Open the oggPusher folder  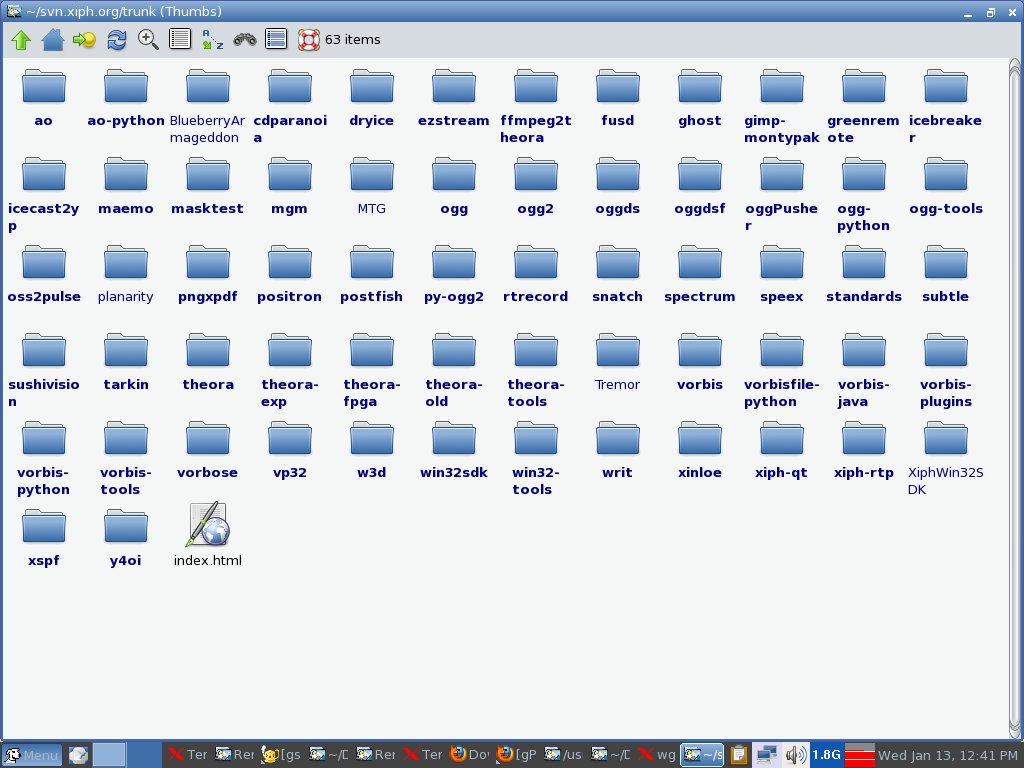coord(782,195)
